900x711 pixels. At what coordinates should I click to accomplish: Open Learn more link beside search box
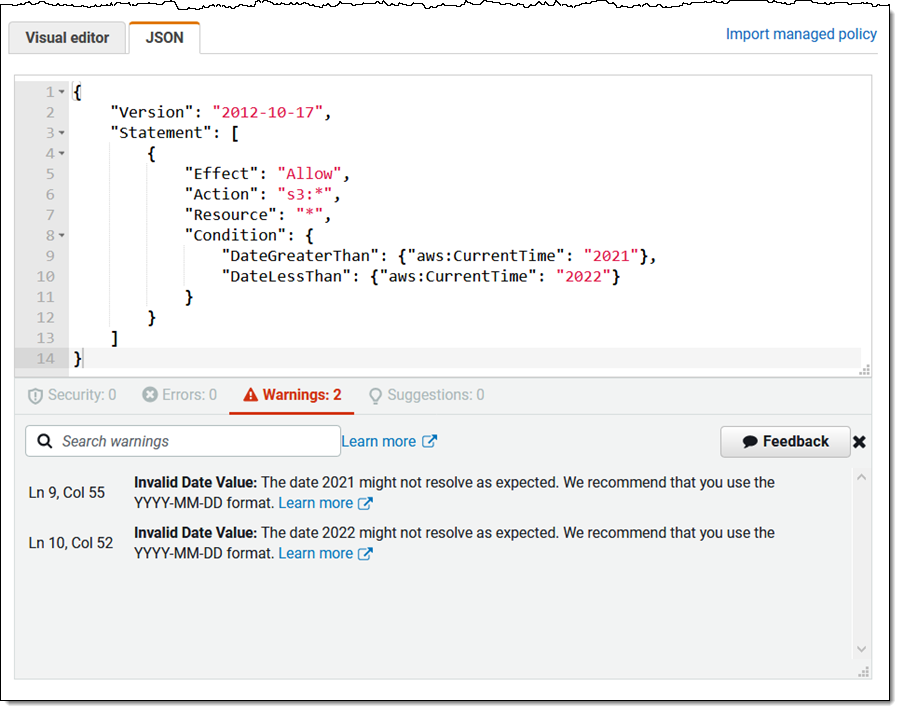tap(388, 441)
